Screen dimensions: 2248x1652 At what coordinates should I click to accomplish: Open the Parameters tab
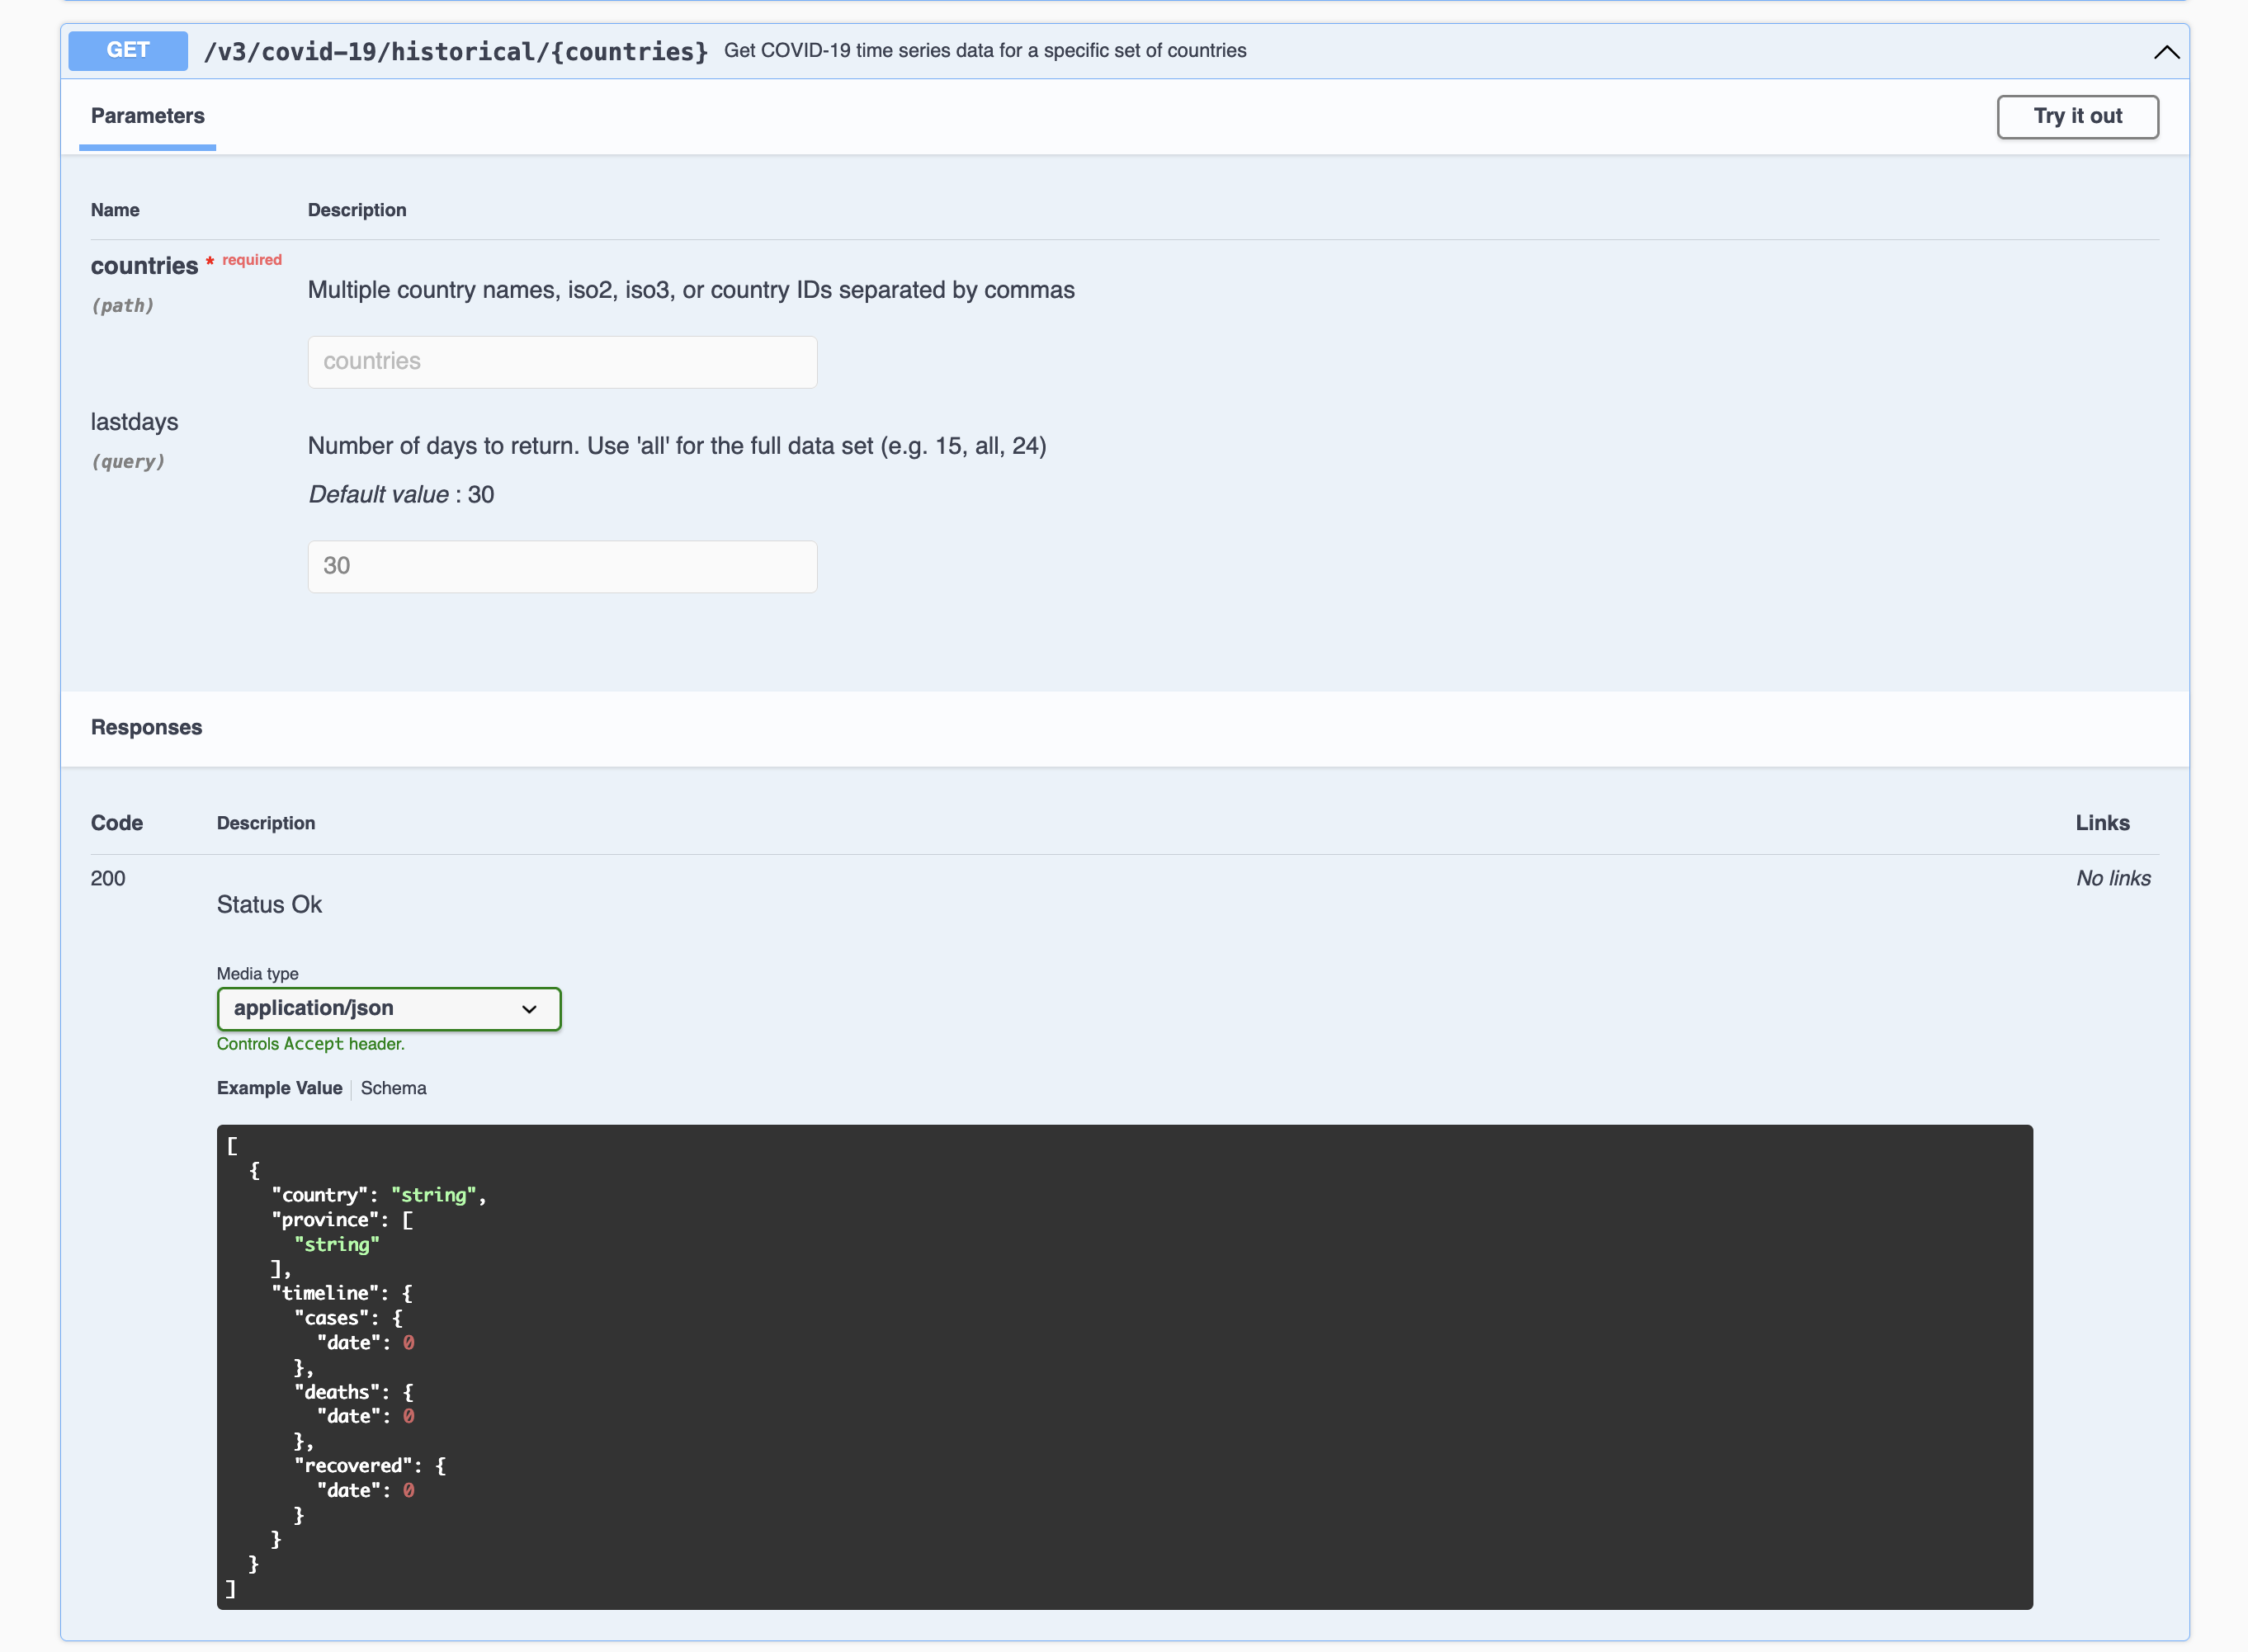tap(147, 116)
